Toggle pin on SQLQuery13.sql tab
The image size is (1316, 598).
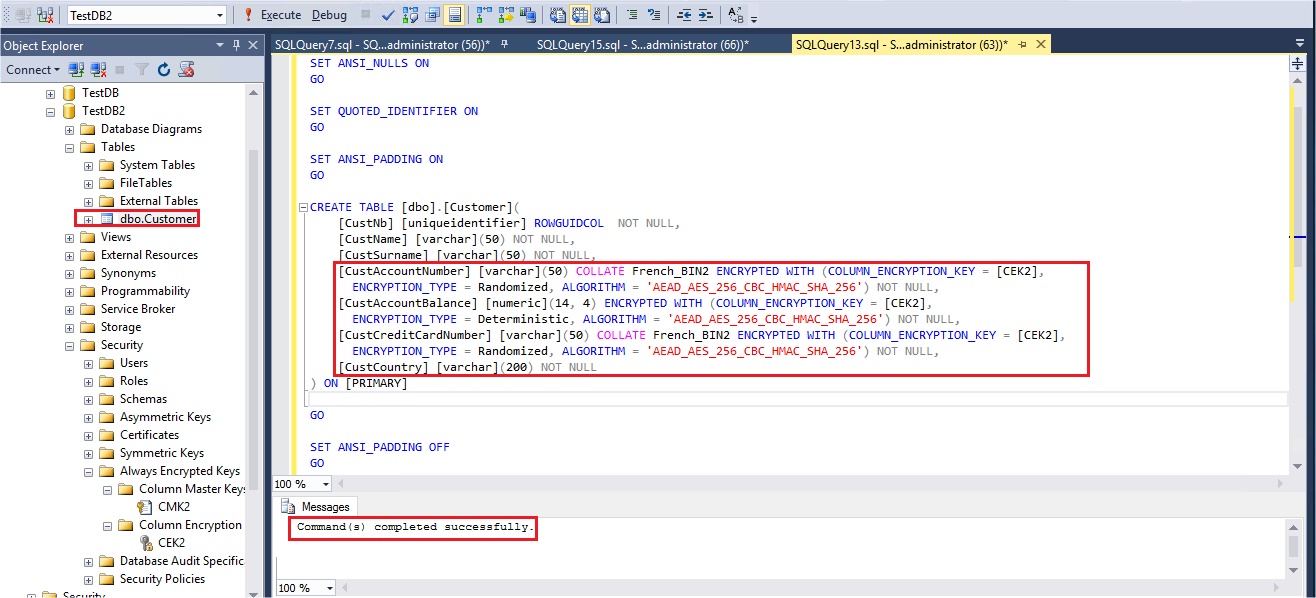[1024, 45]
